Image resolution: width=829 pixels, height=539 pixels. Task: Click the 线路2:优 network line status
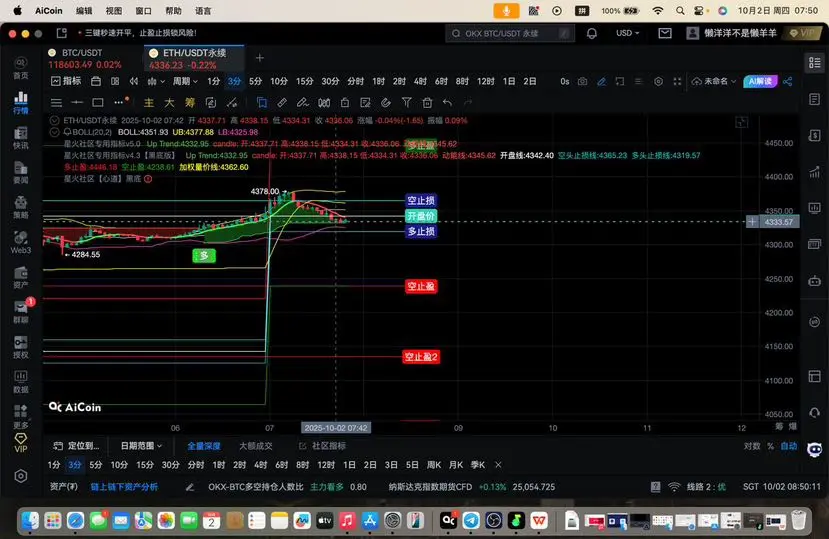(x=699, y=487)
